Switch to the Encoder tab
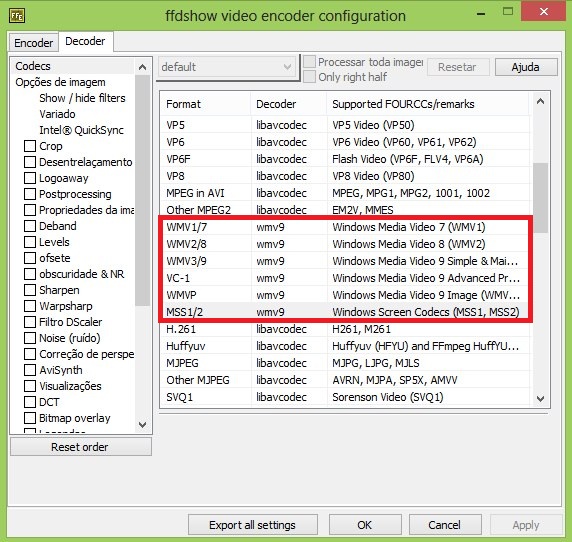572x542 pixels. [x=34, y=43]
